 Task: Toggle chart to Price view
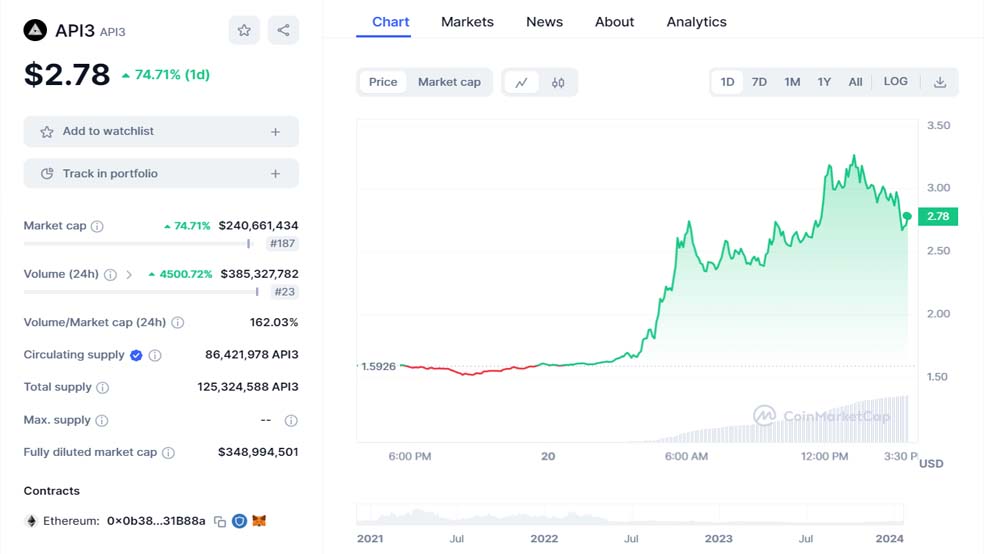(383, 82)
